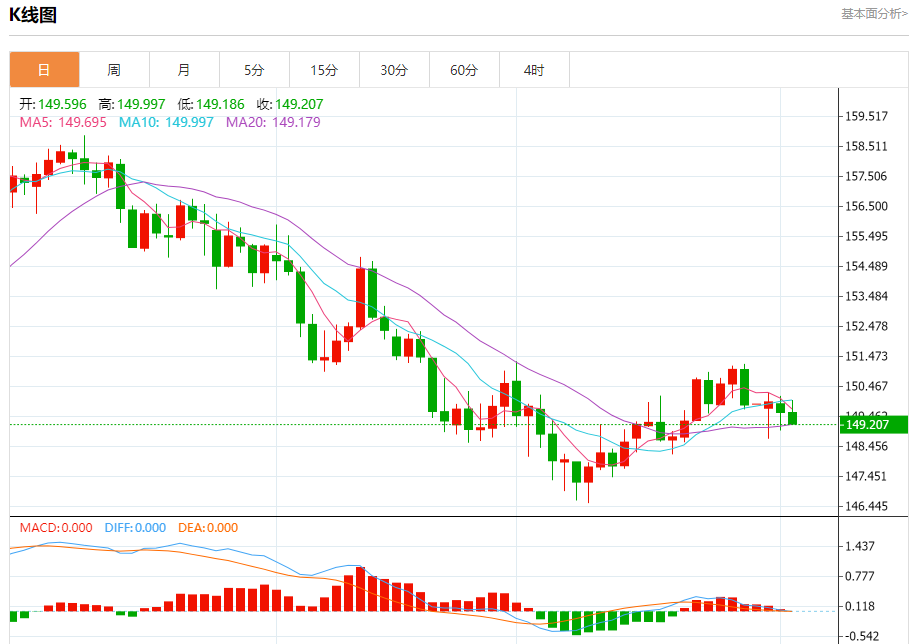The image size is (912, 644).
Task: Click the DIFF:0.000 indicator label
Action: click(x=135, y=528)
